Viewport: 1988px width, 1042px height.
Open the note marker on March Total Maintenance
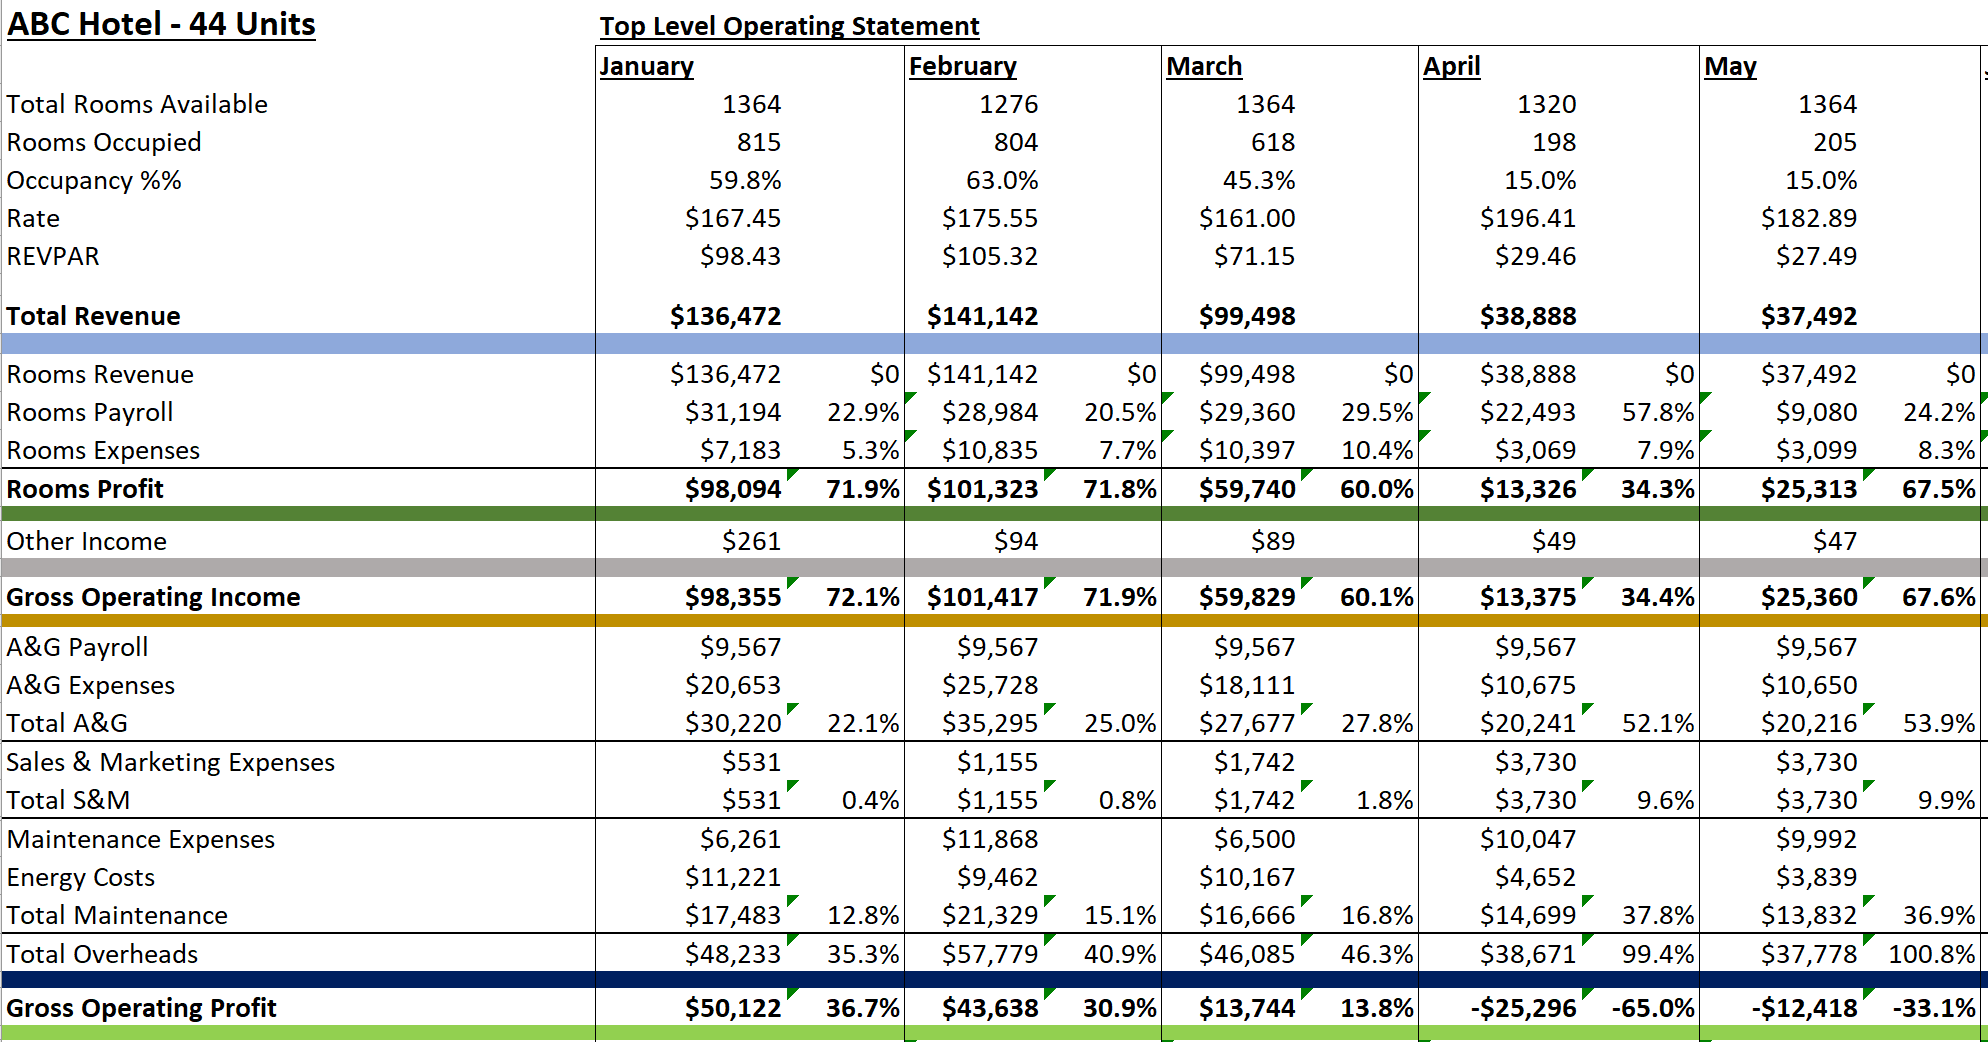point(1305,903)
